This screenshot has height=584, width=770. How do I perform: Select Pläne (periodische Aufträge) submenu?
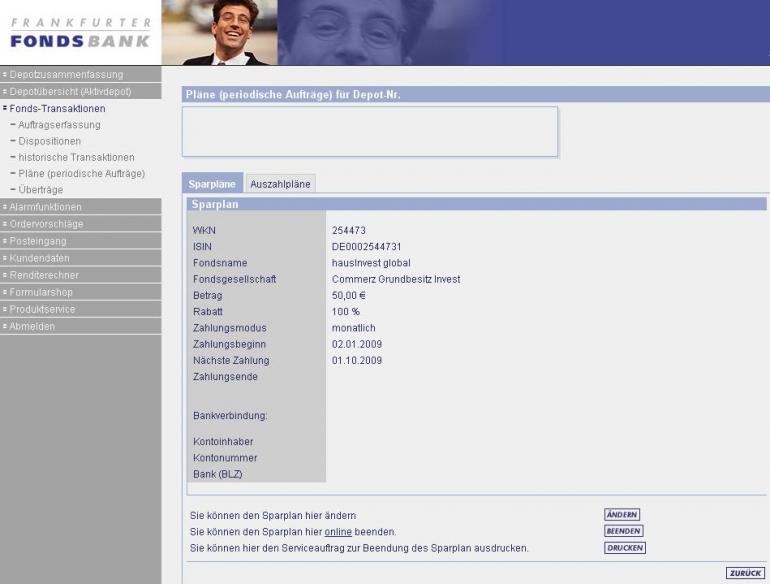82,173
